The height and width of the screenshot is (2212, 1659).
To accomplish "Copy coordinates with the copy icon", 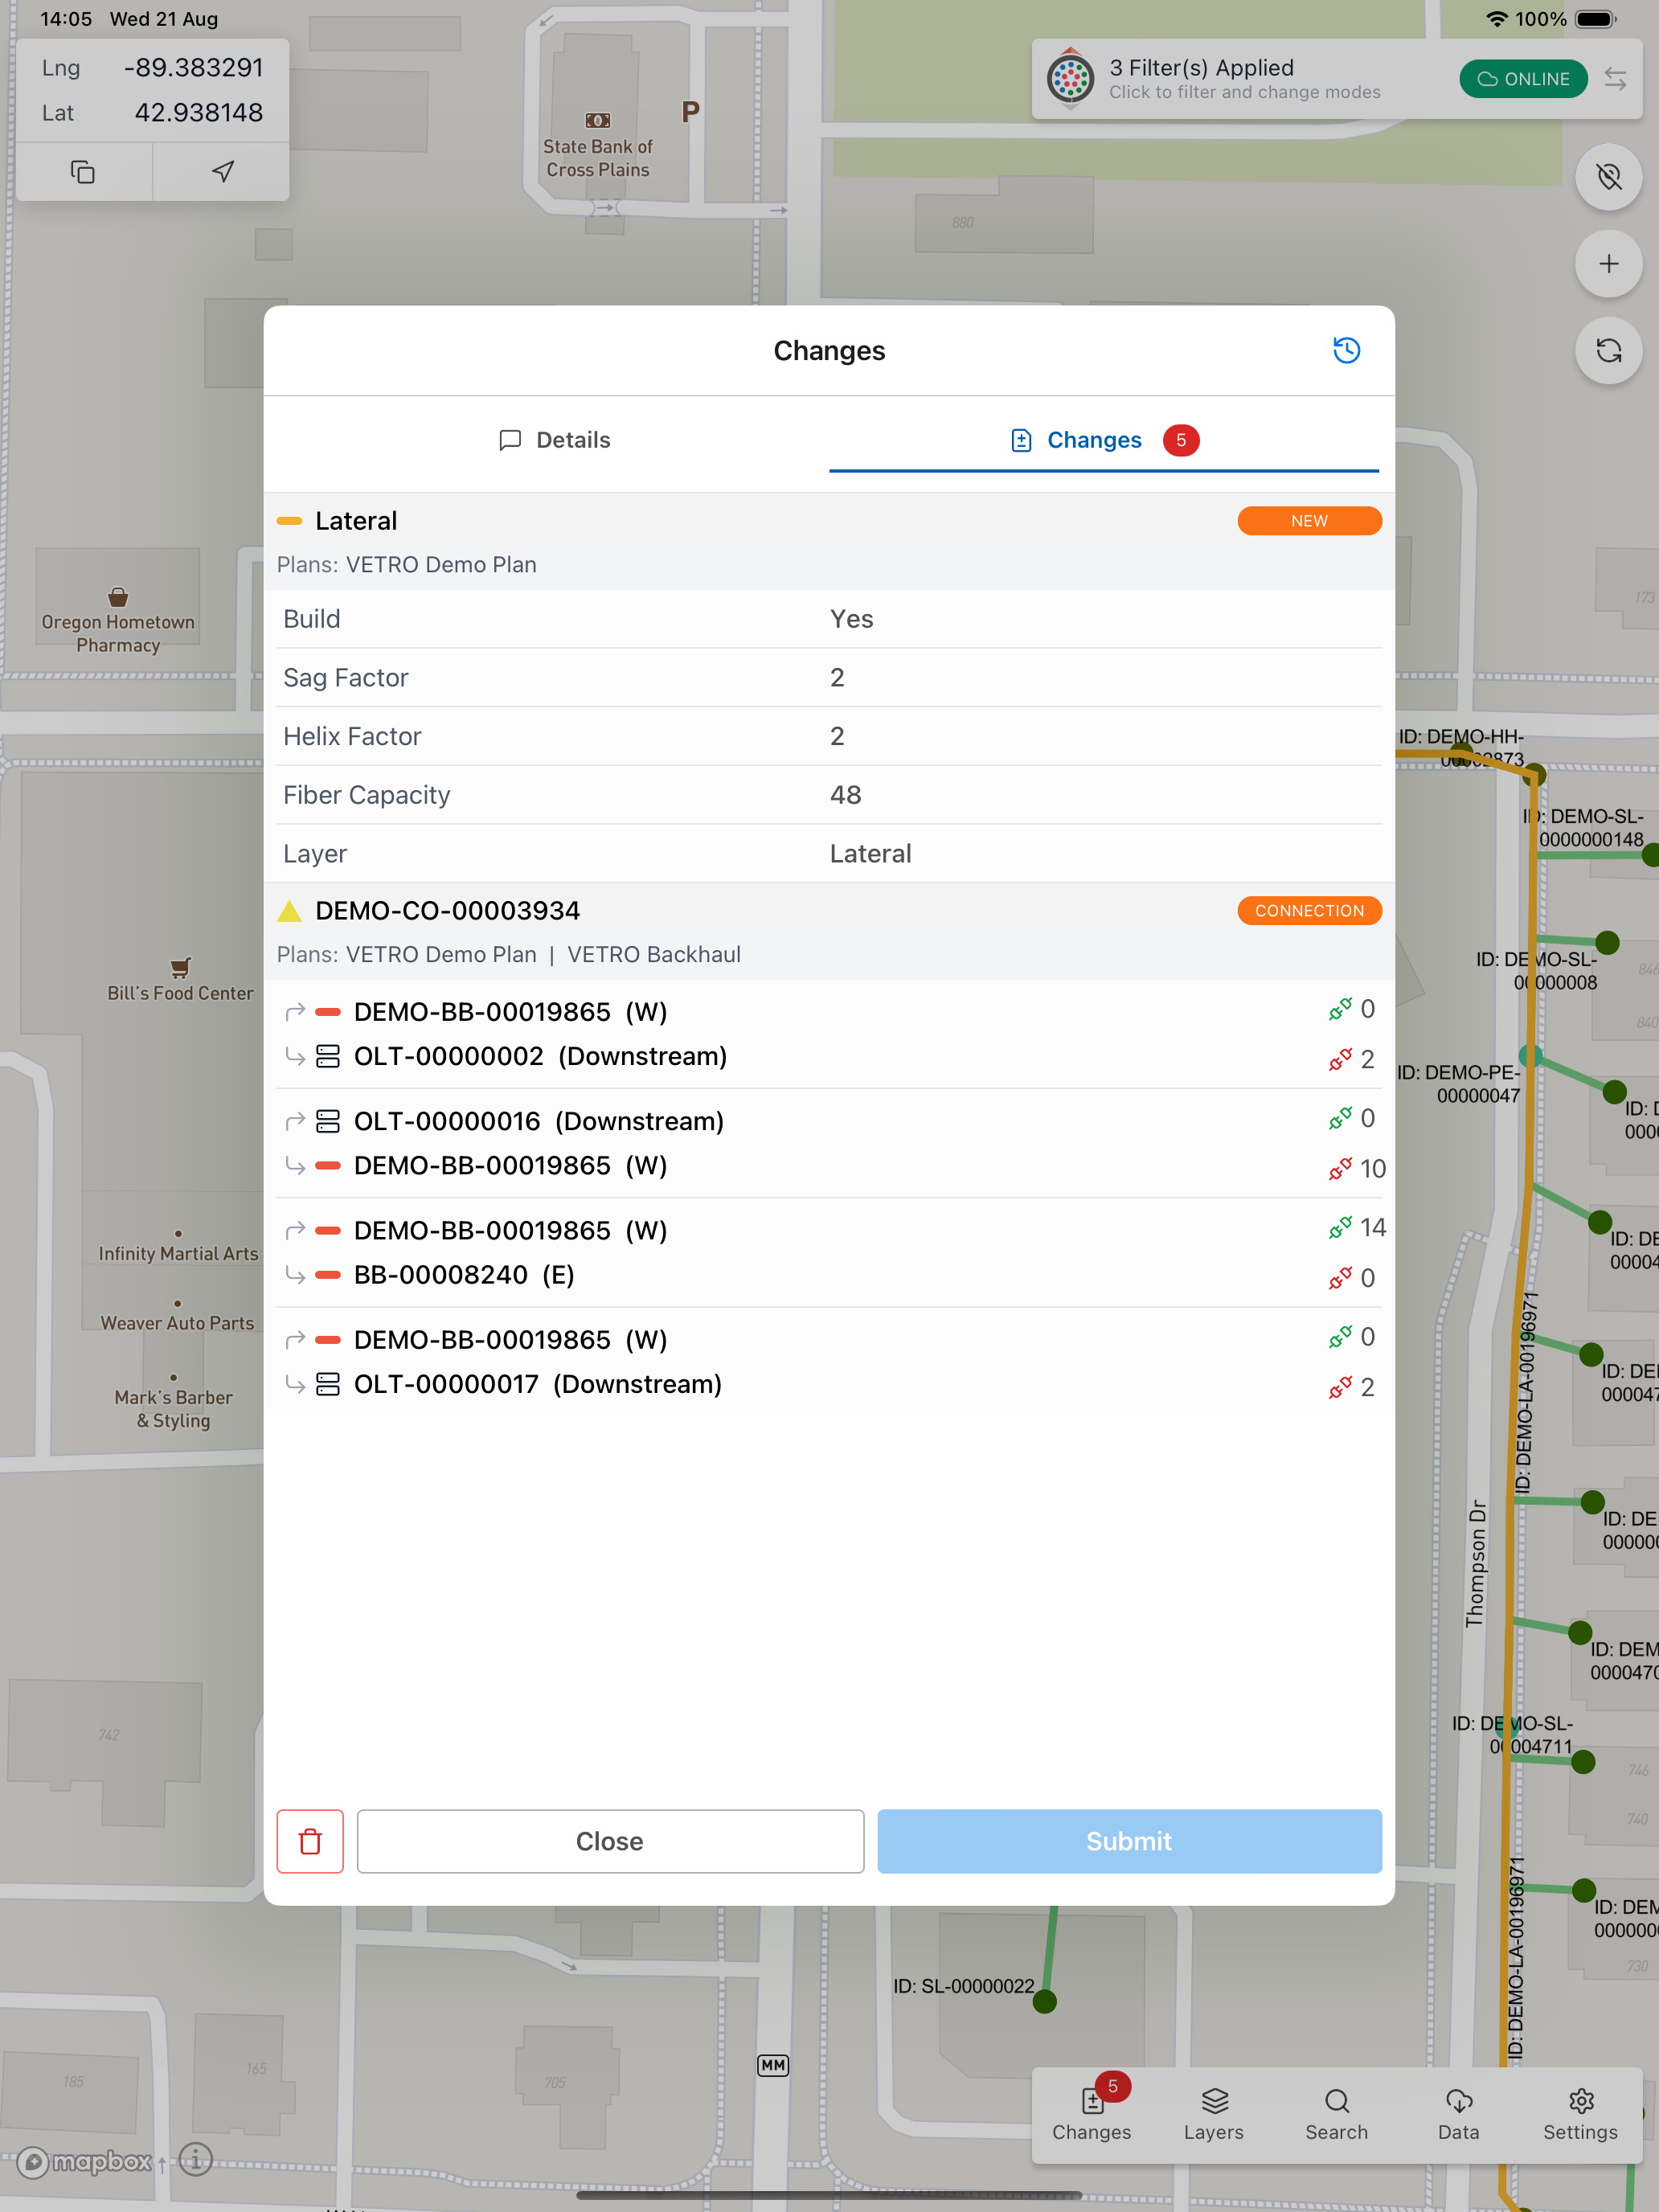I will 83,172.
